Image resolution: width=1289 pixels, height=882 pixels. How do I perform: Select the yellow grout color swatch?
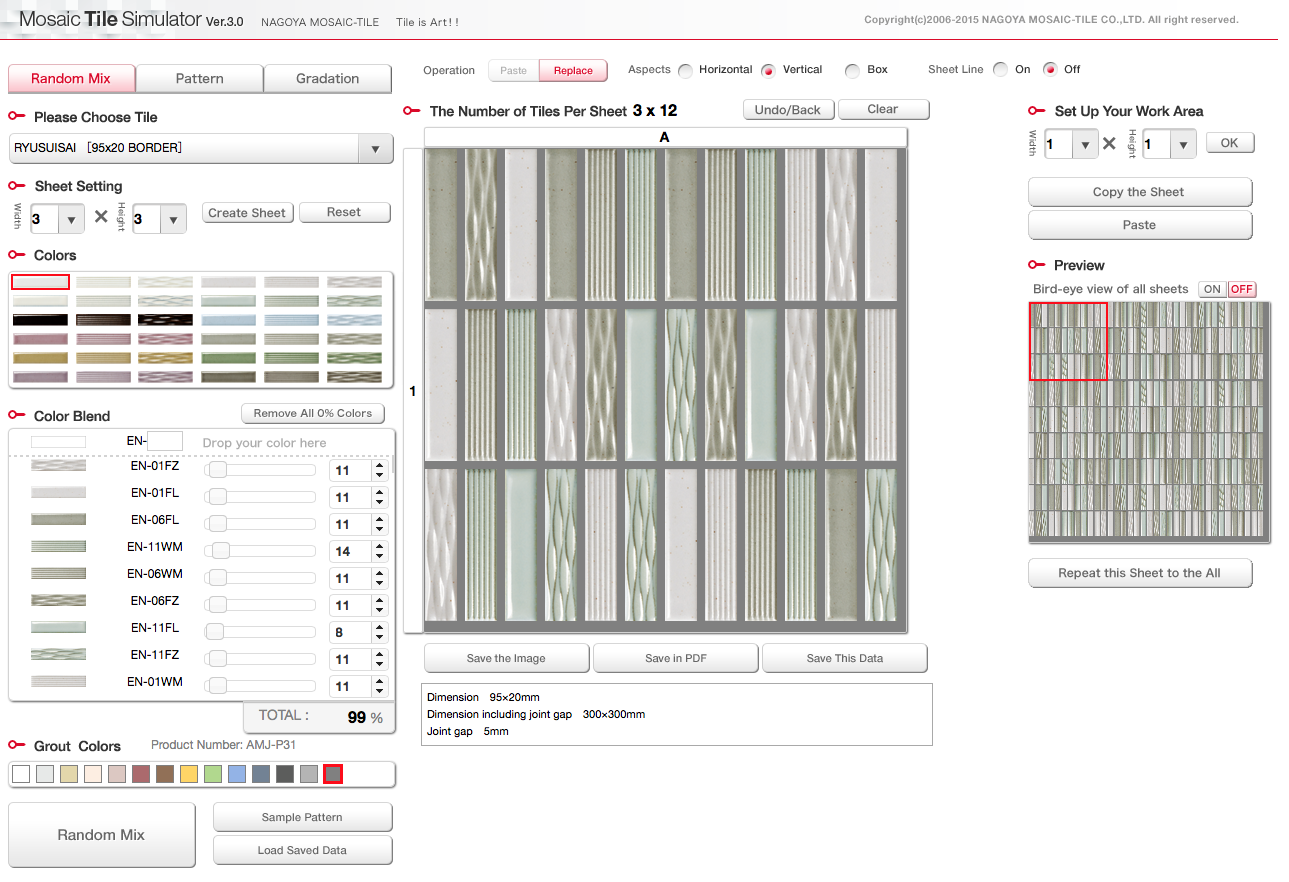(189, 773)
